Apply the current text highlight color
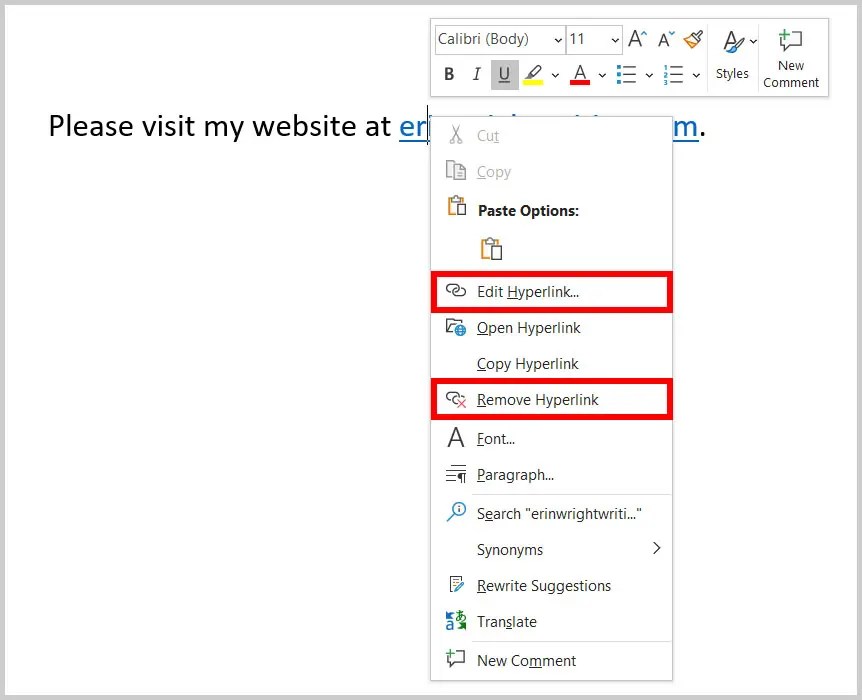Image resolution: width=862 pixels, height=700 pixels. tap(532, 74)
